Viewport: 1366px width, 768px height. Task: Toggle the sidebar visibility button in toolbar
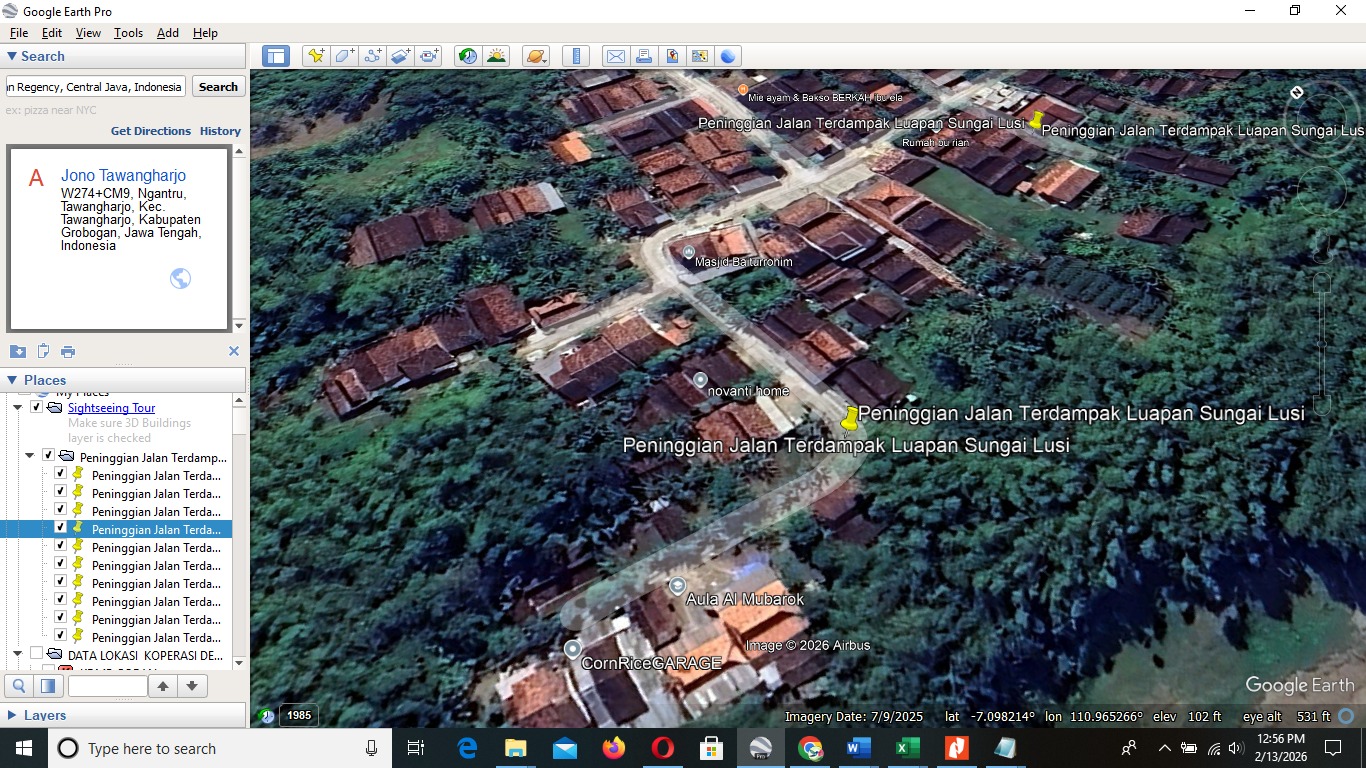click(276, 56)
